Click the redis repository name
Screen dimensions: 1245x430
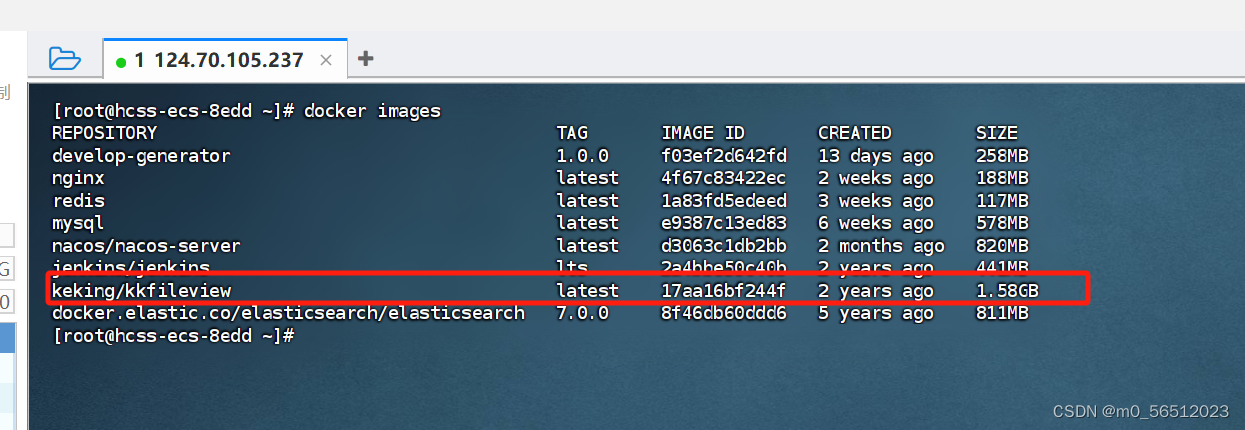(78, 201)
